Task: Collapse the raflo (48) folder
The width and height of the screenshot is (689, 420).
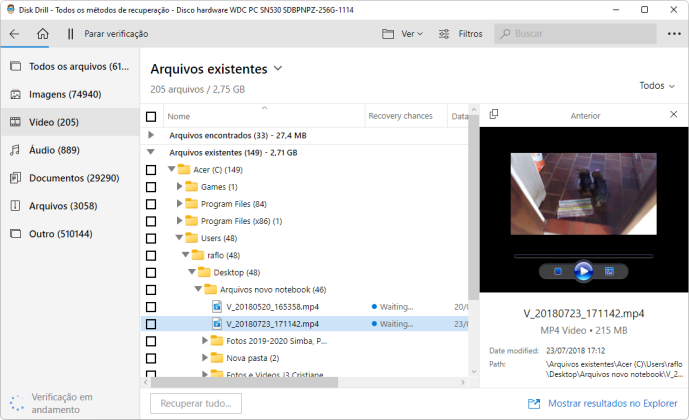Action: pos(185,255)
